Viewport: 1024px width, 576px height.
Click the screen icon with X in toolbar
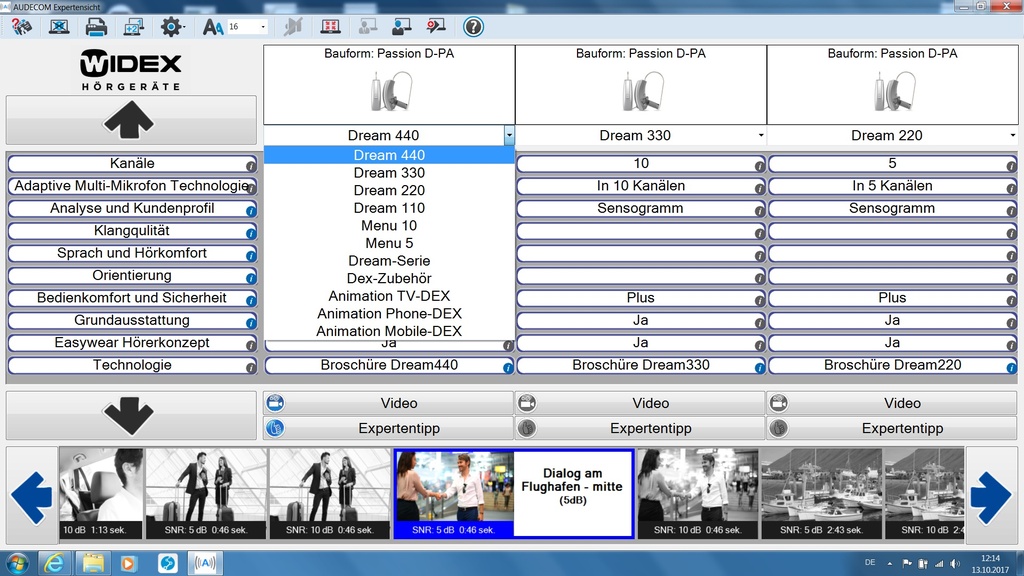[59, 27]
